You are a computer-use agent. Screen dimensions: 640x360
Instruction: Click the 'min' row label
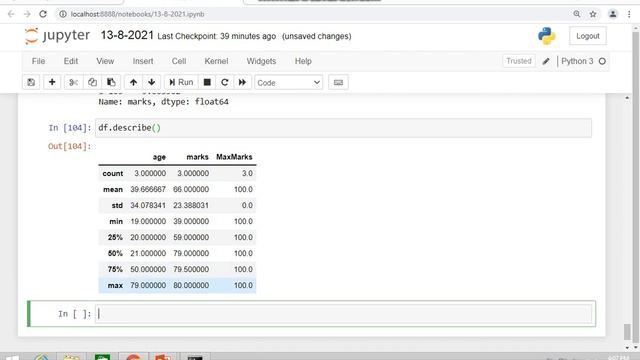pos(116,221)
